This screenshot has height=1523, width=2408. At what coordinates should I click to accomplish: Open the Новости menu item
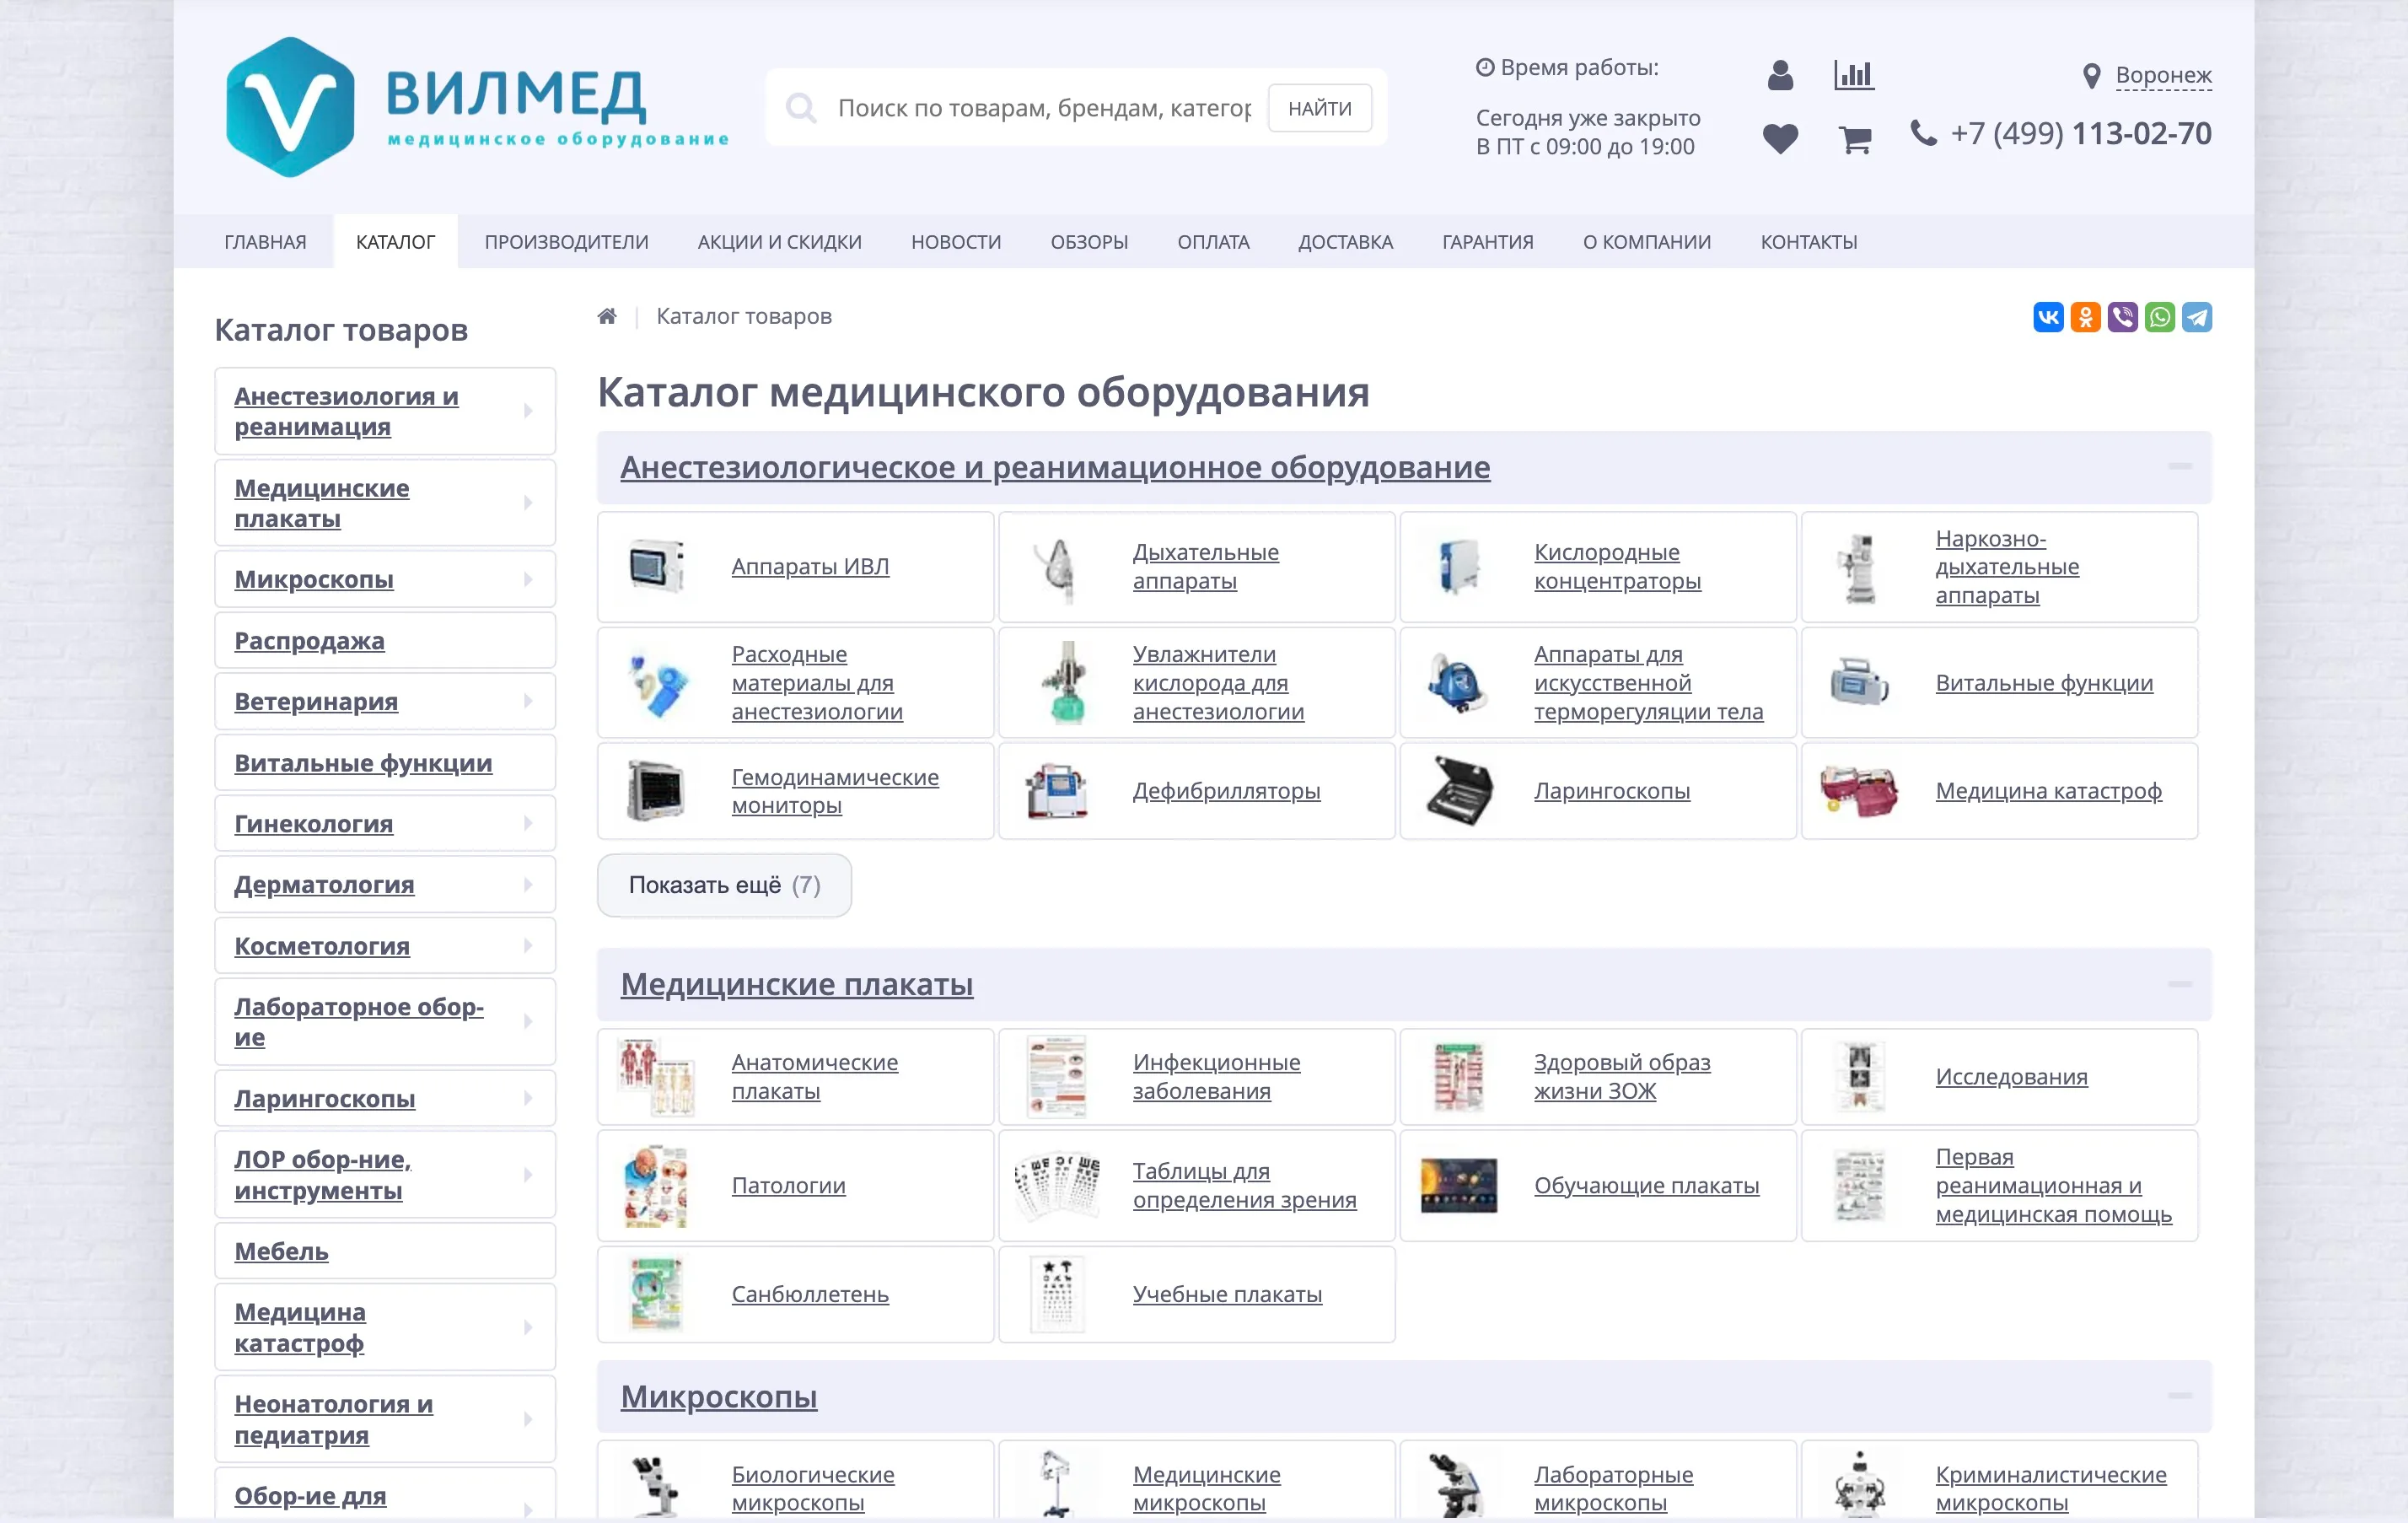click(x=956, y=241)
